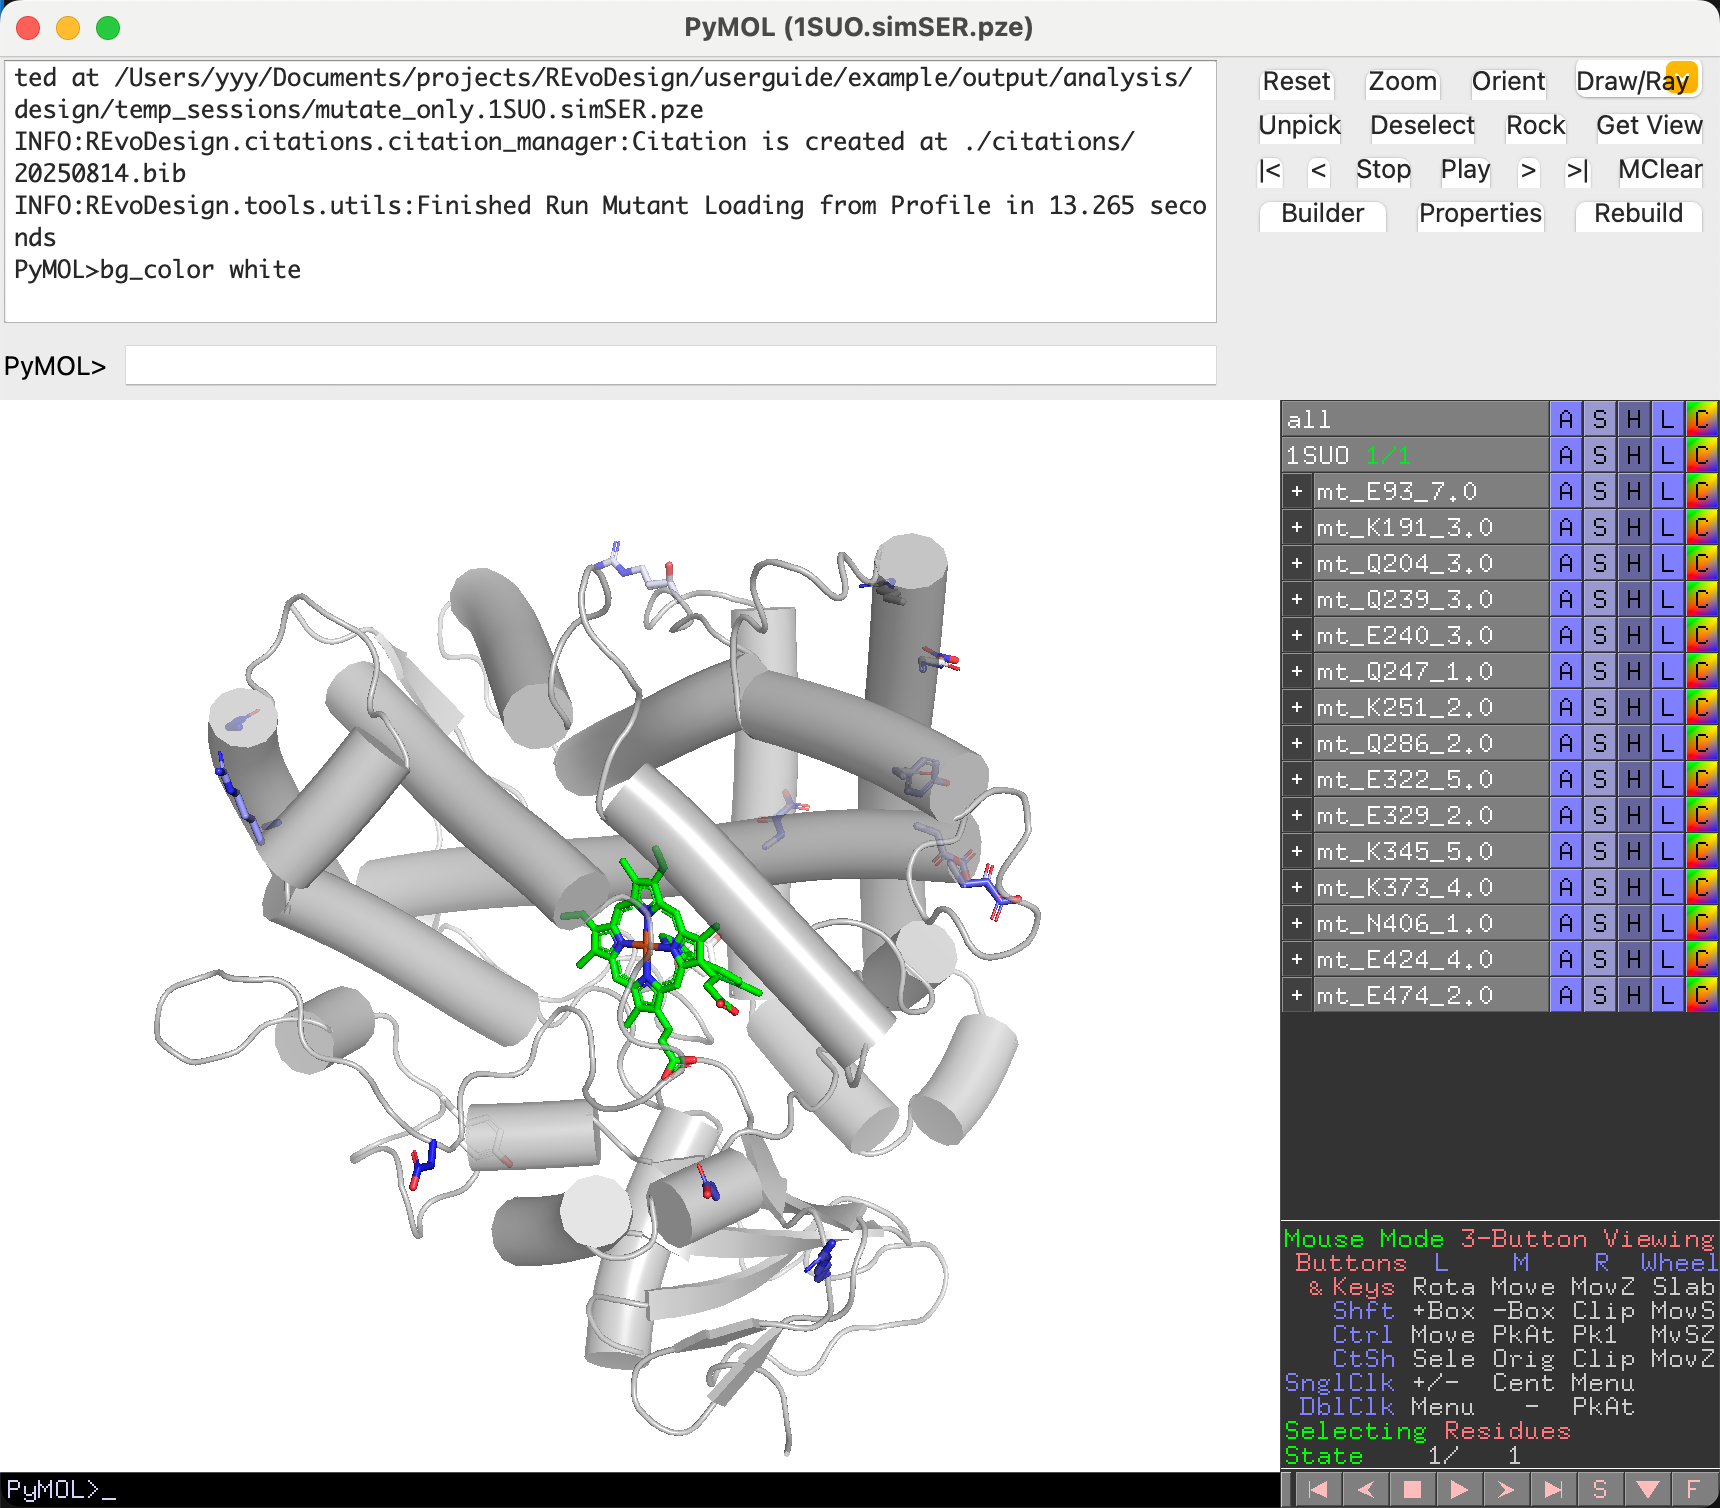Expand group mt_Q247_1.0 with plus
Screen dimensions: 1720x1508
pyautogui.click(x=1297, y=671)
